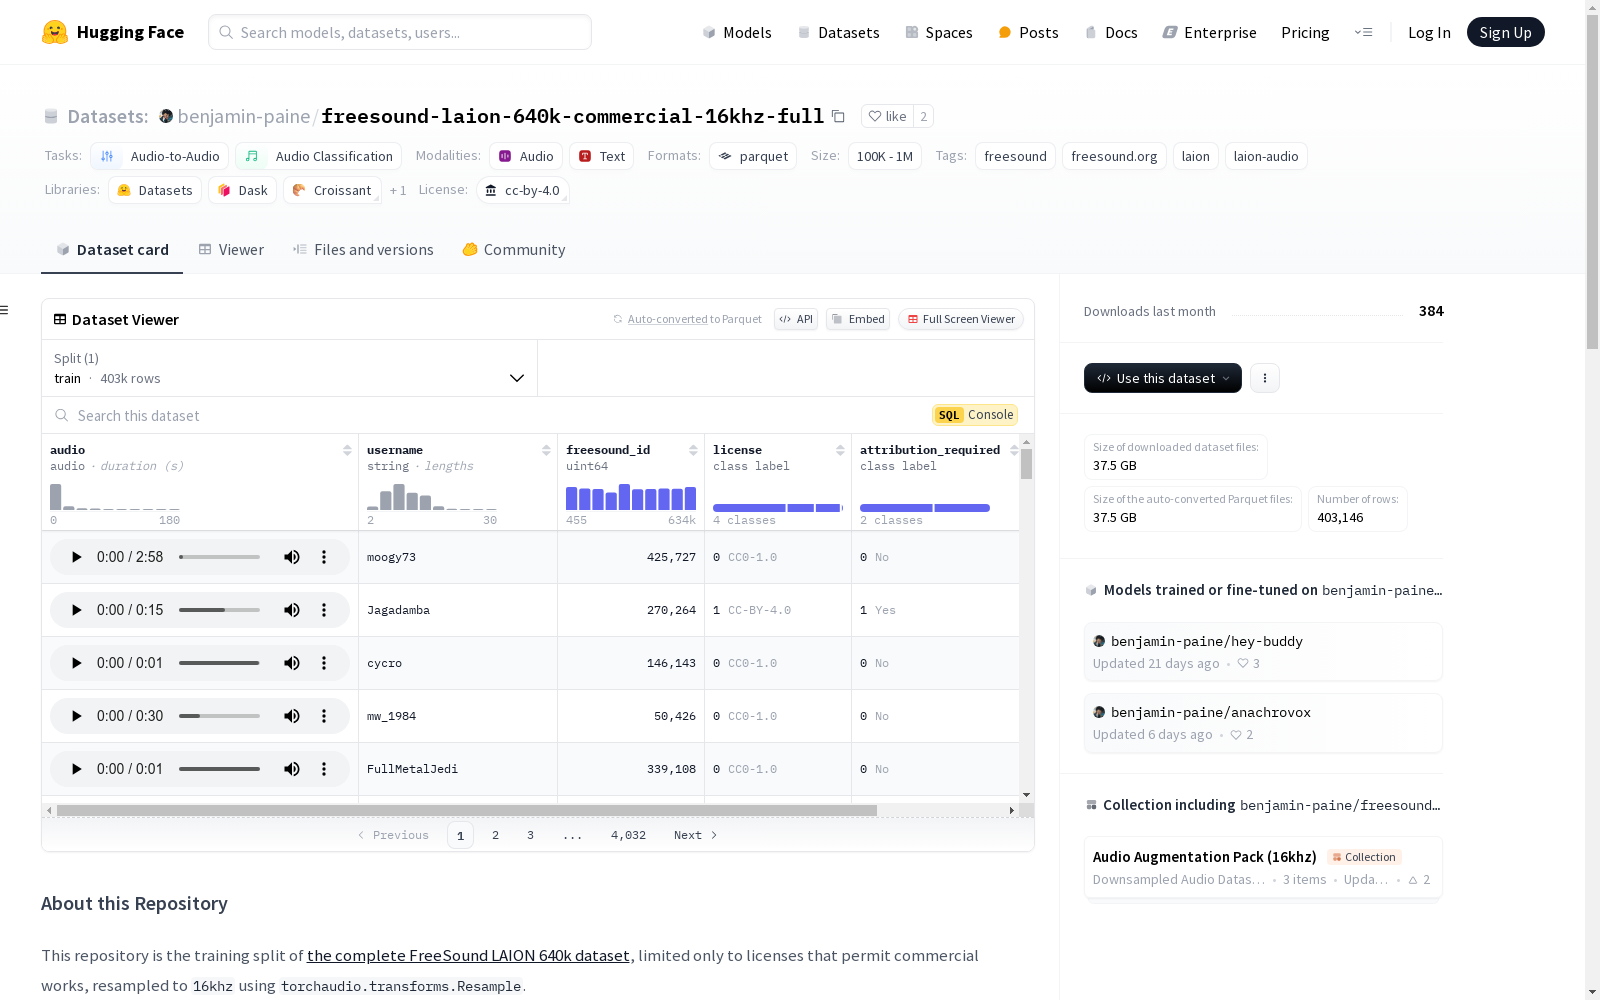Viewport: 1600px width, 1000px height.
Task: Play the Jagadamba audio clip
Action: [x=76, y=610]
